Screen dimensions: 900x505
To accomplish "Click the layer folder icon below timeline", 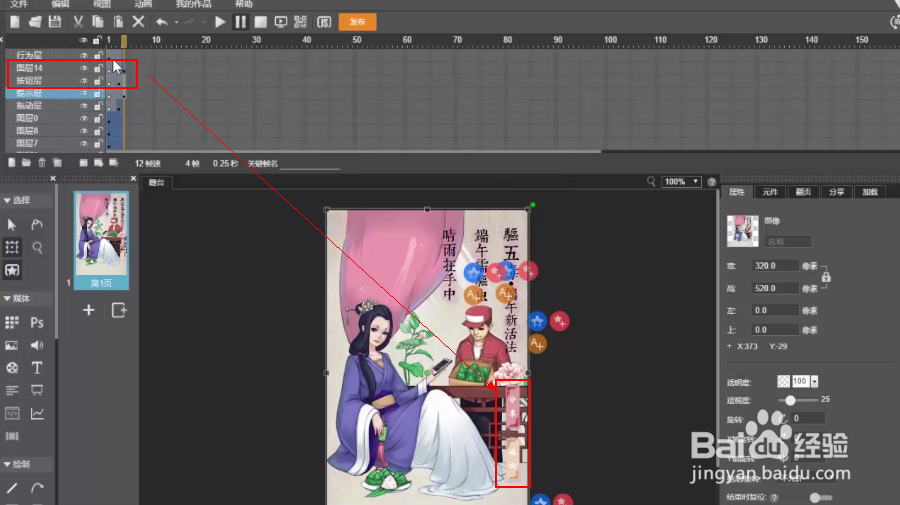I will 26,163.
